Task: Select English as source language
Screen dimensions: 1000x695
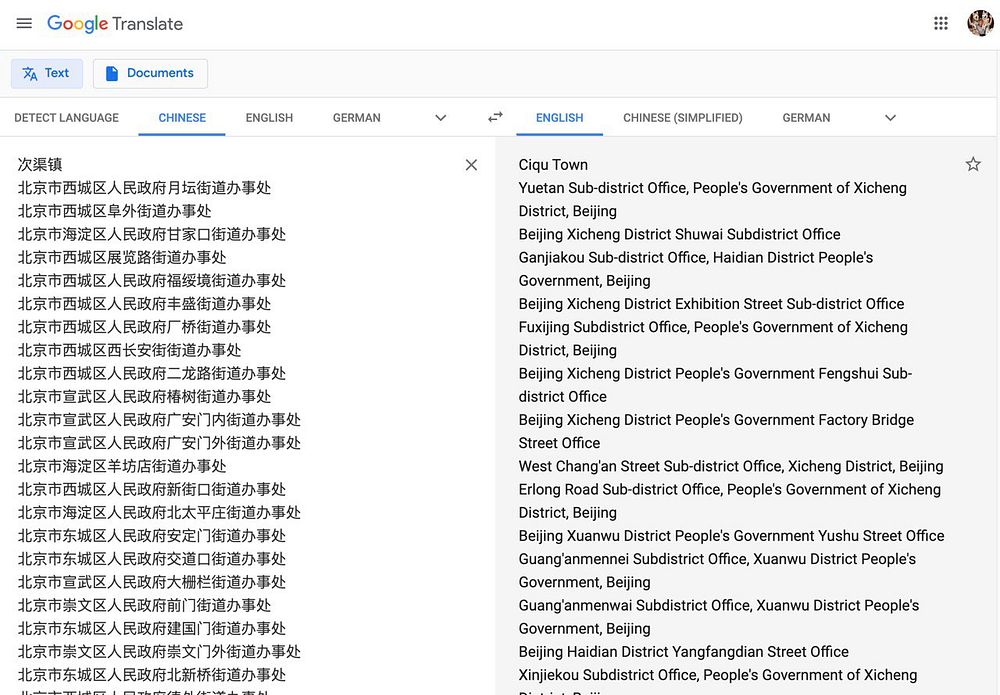Action: click(x=269, y=118)
